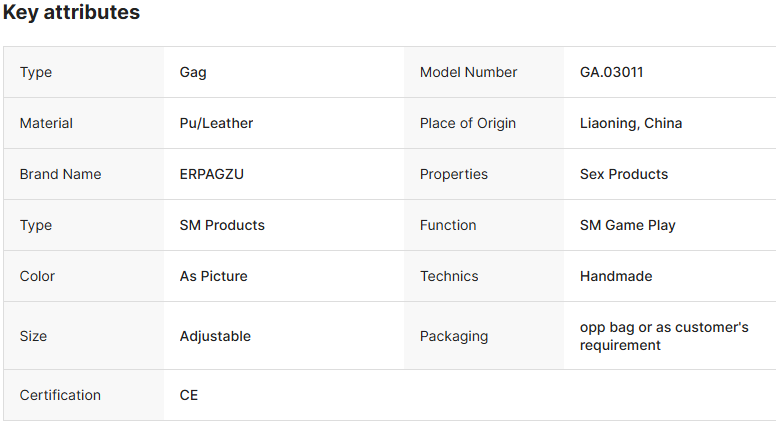Click the "Key attributes" heading
The image size is (776, 422).
tap(72, 13)
